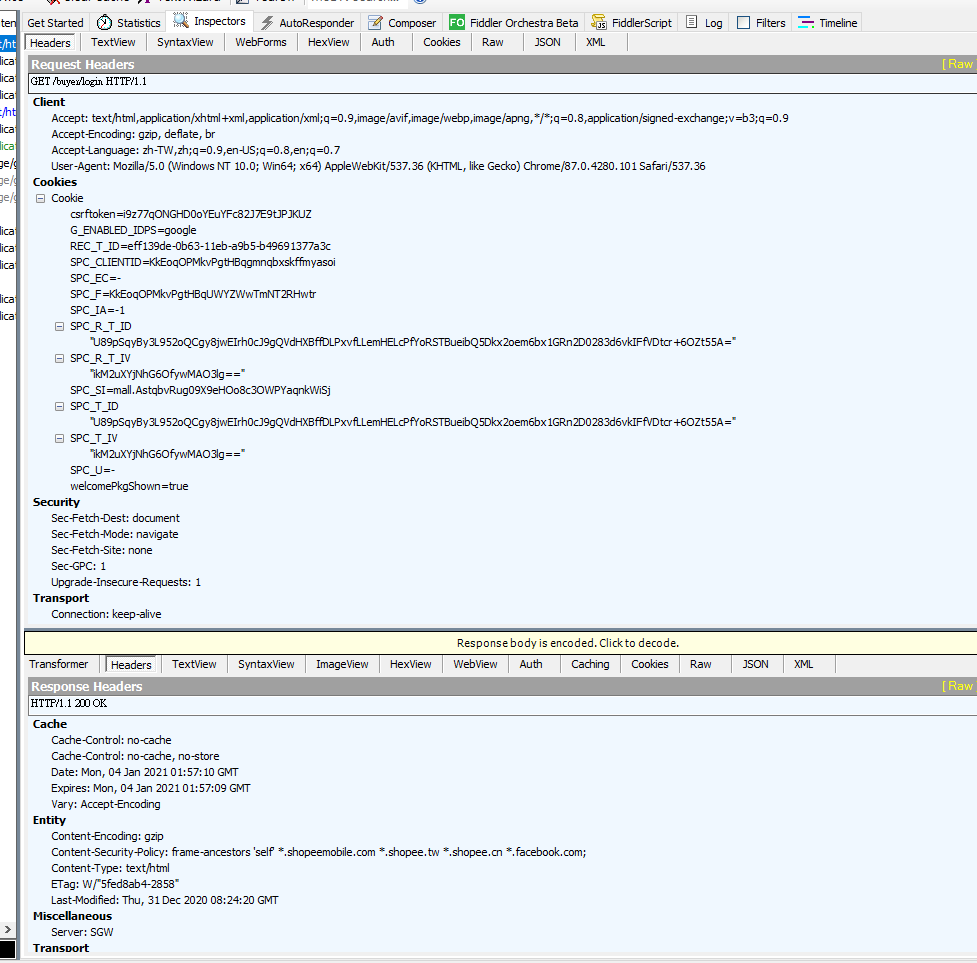Select request TextView tab
Viewport: 977px width, 963px height.
click(113, 42)
